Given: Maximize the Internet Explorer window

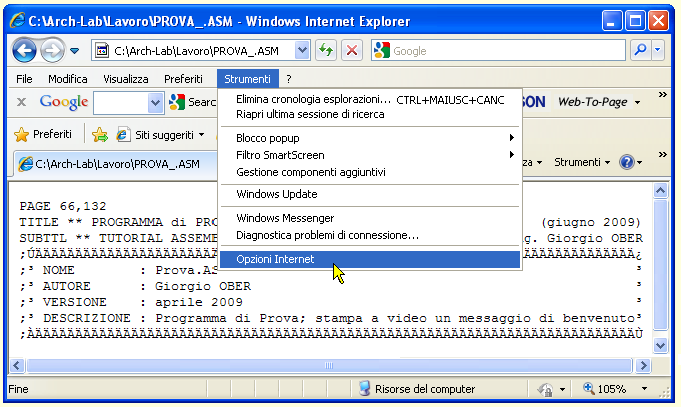Looking at the screenshot, I should pyautogui.click(x=635, y=20).
